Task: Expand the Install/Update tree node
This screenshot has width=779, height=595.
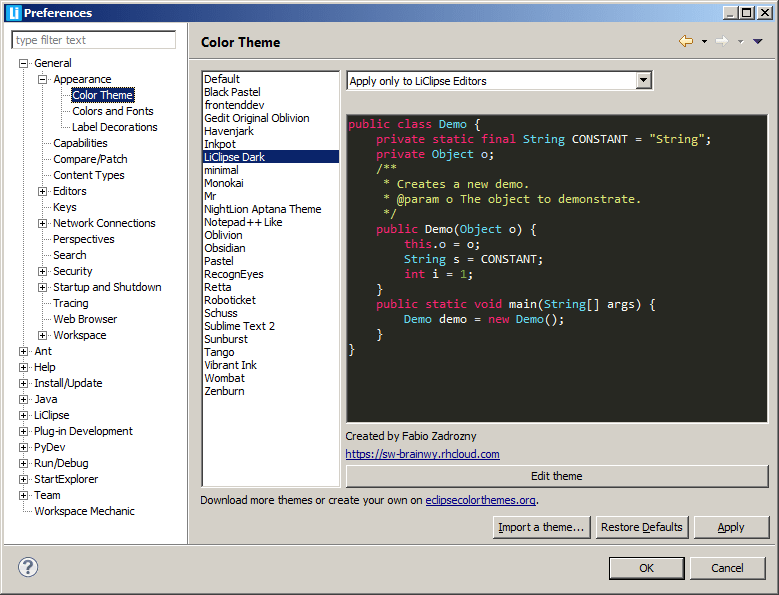Action: tap(23, 383)
